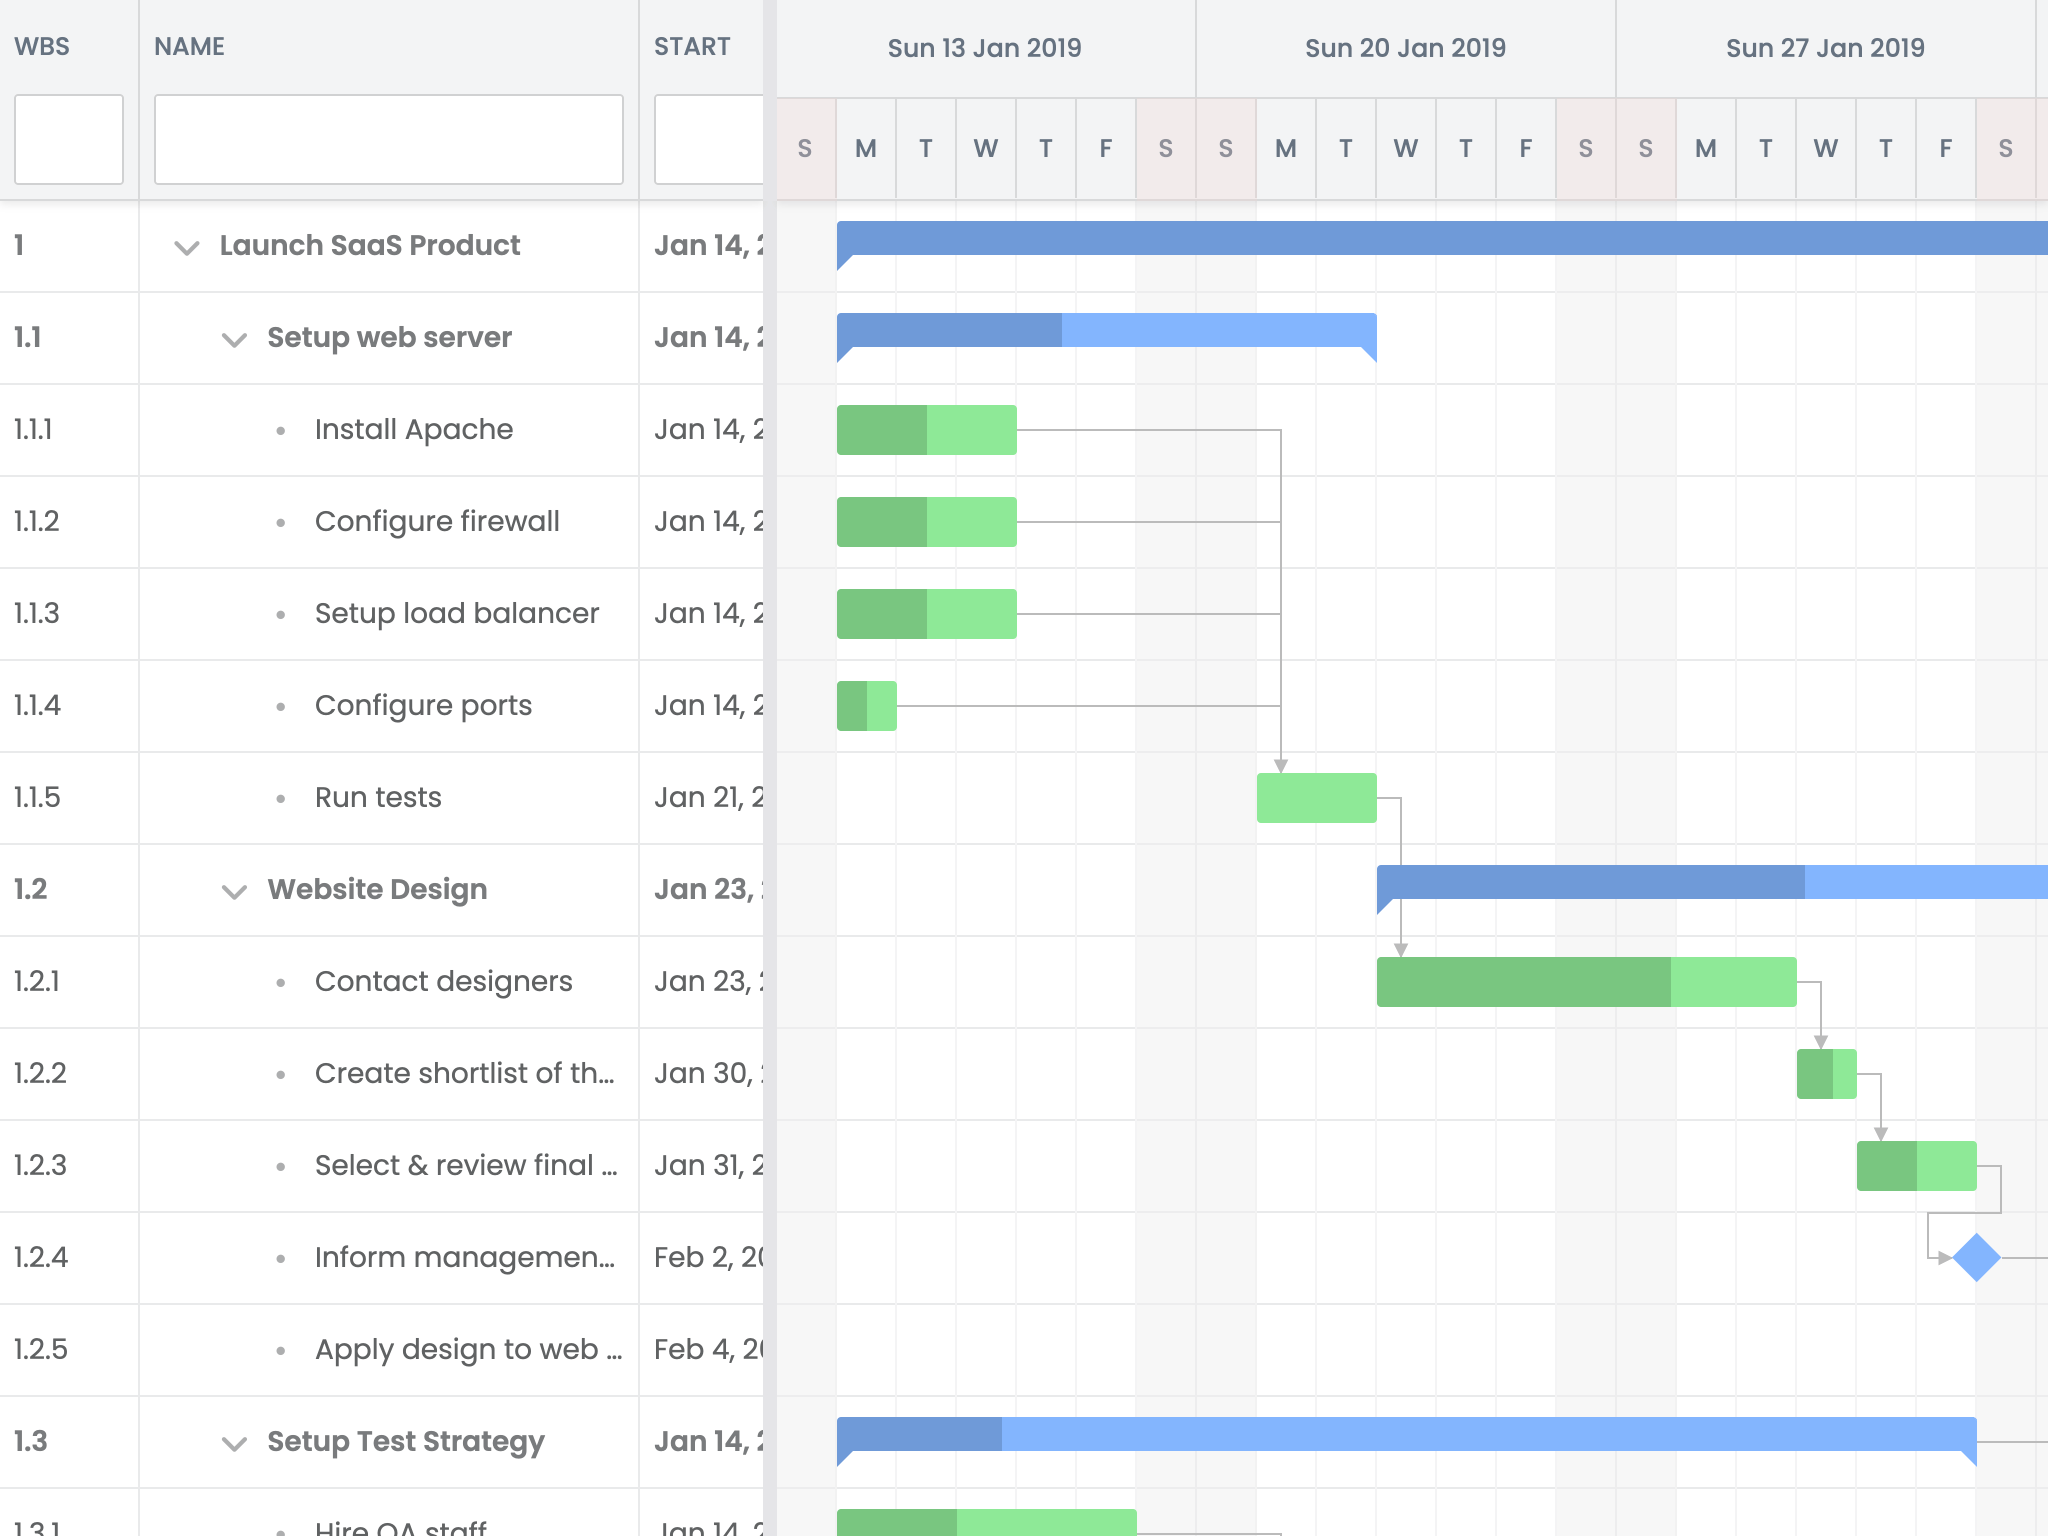Image resolution: width=2048 pixels, height=1536 pixels.
Task: Collapse the Website Design group
Action: click(x=233, y=892)
